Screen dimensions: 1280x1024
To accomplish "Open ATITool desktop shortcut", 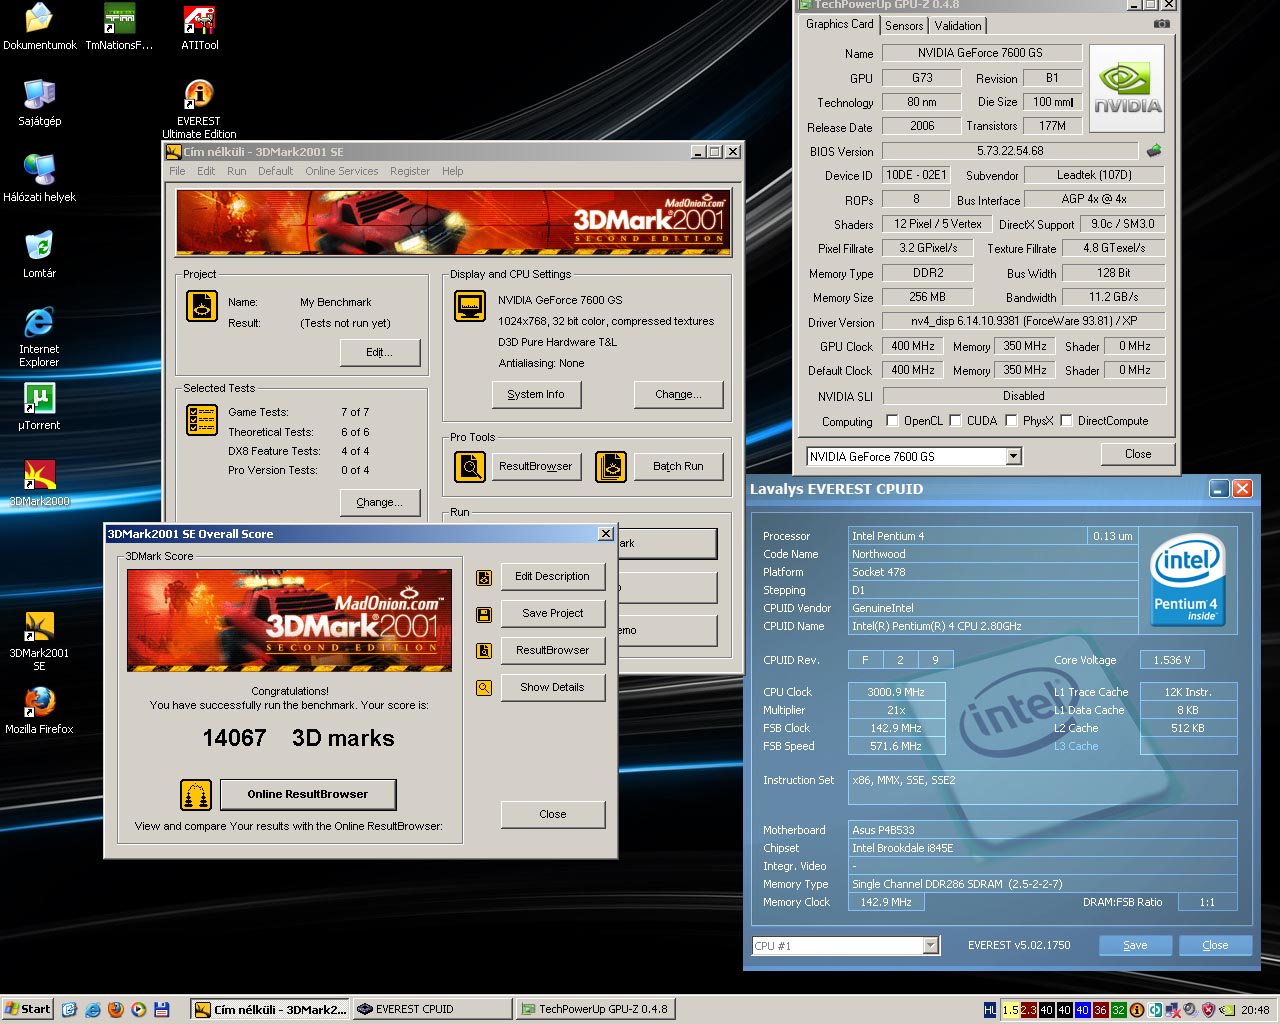I will (x=199, y=27).
